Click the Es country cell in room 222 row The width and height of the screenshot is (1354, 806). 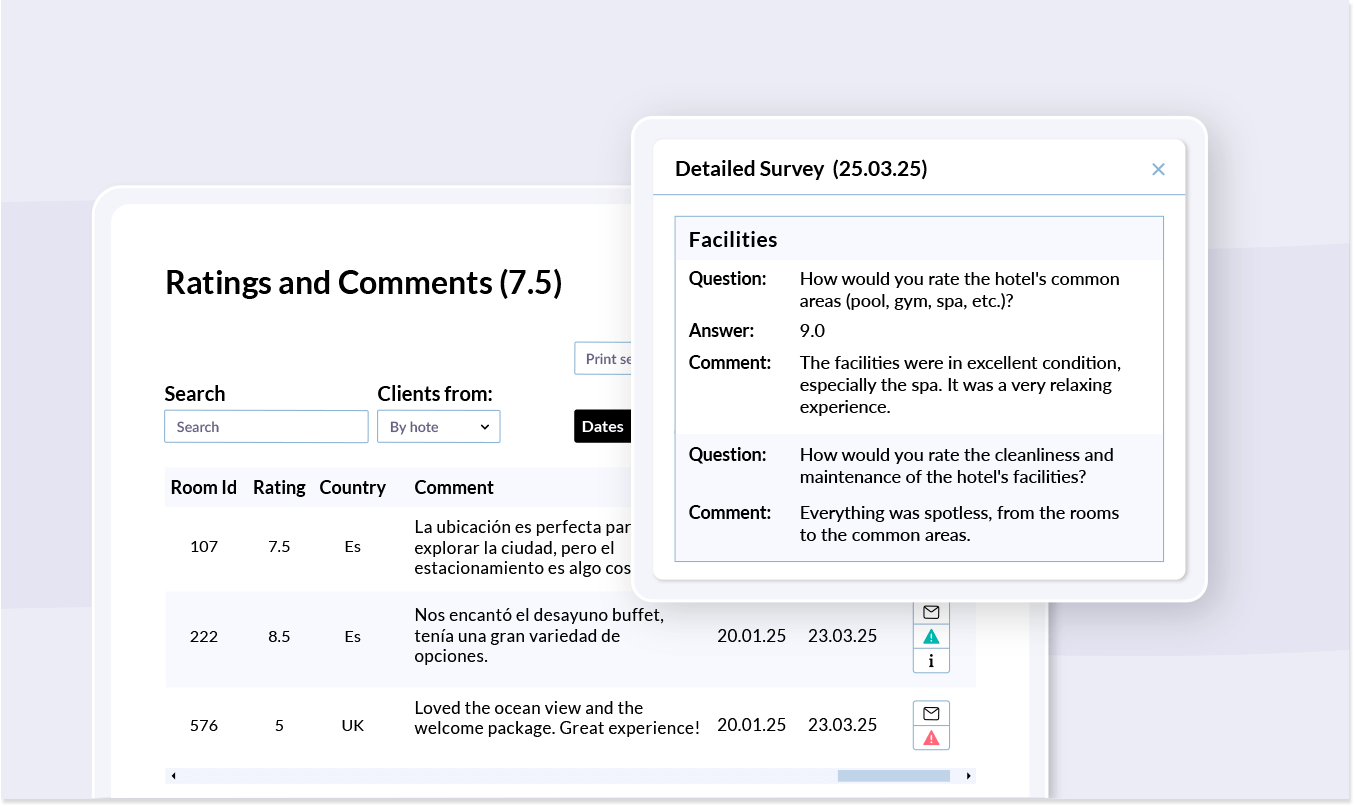tap(352, 636)
